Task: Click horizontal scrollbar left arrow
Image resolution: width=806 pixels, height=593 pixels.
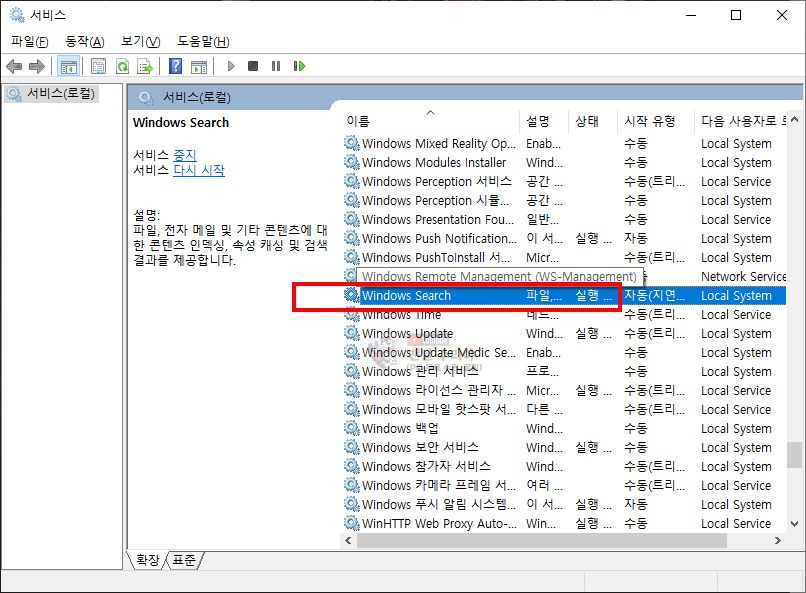Action: tap(348, 541)
